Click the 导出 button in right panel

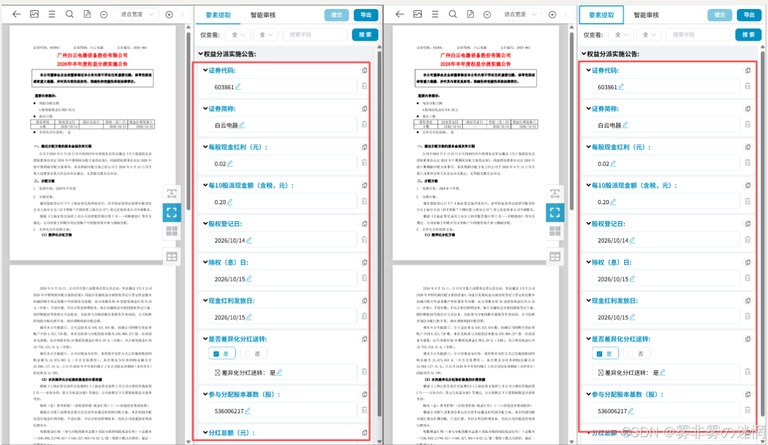pyautogui.click(x=749, y=15)
